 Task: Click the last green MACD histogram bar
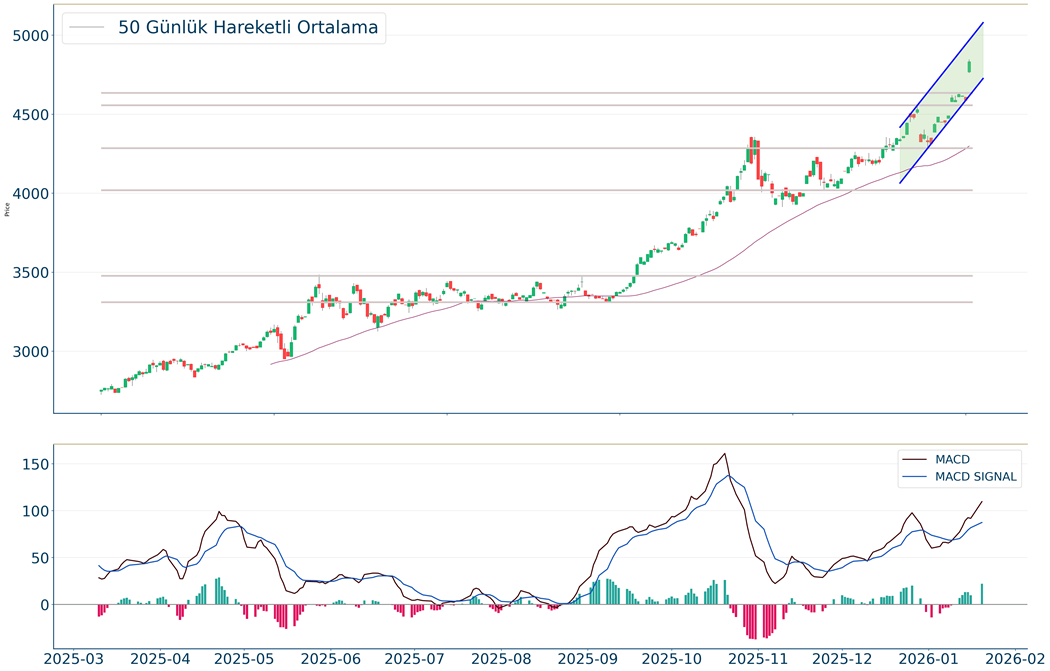(982, 594)
